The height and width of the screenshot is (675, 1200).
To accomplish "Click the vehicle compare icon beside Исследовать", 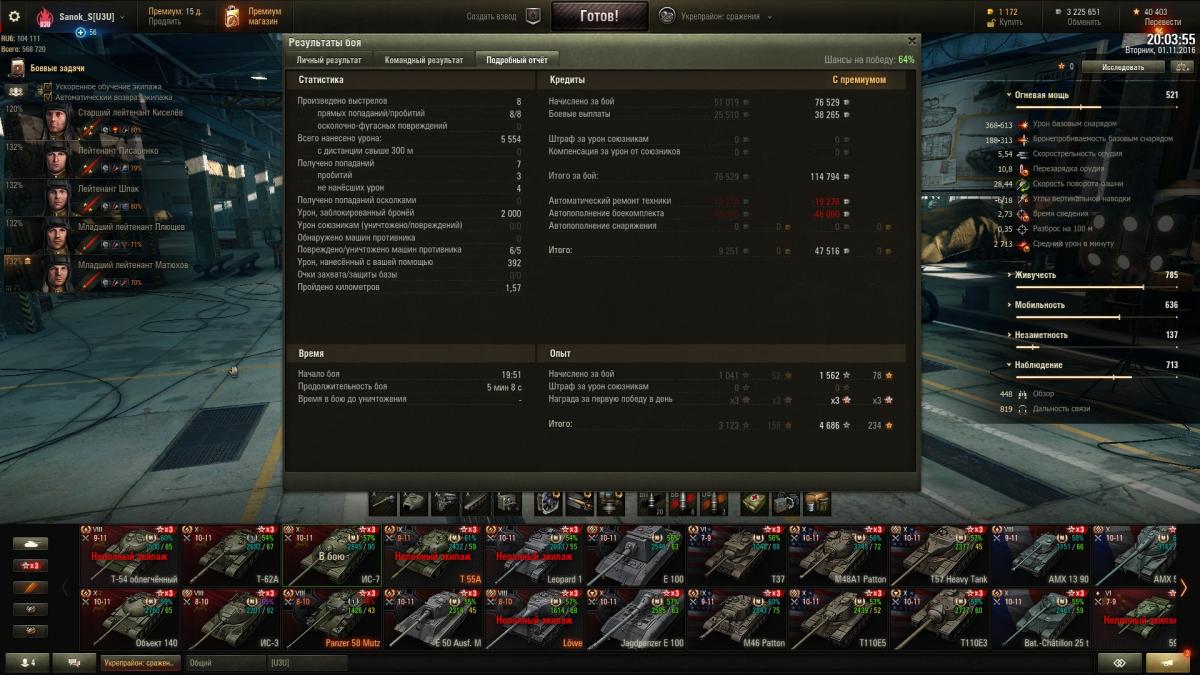I will tap(1182, 67).
